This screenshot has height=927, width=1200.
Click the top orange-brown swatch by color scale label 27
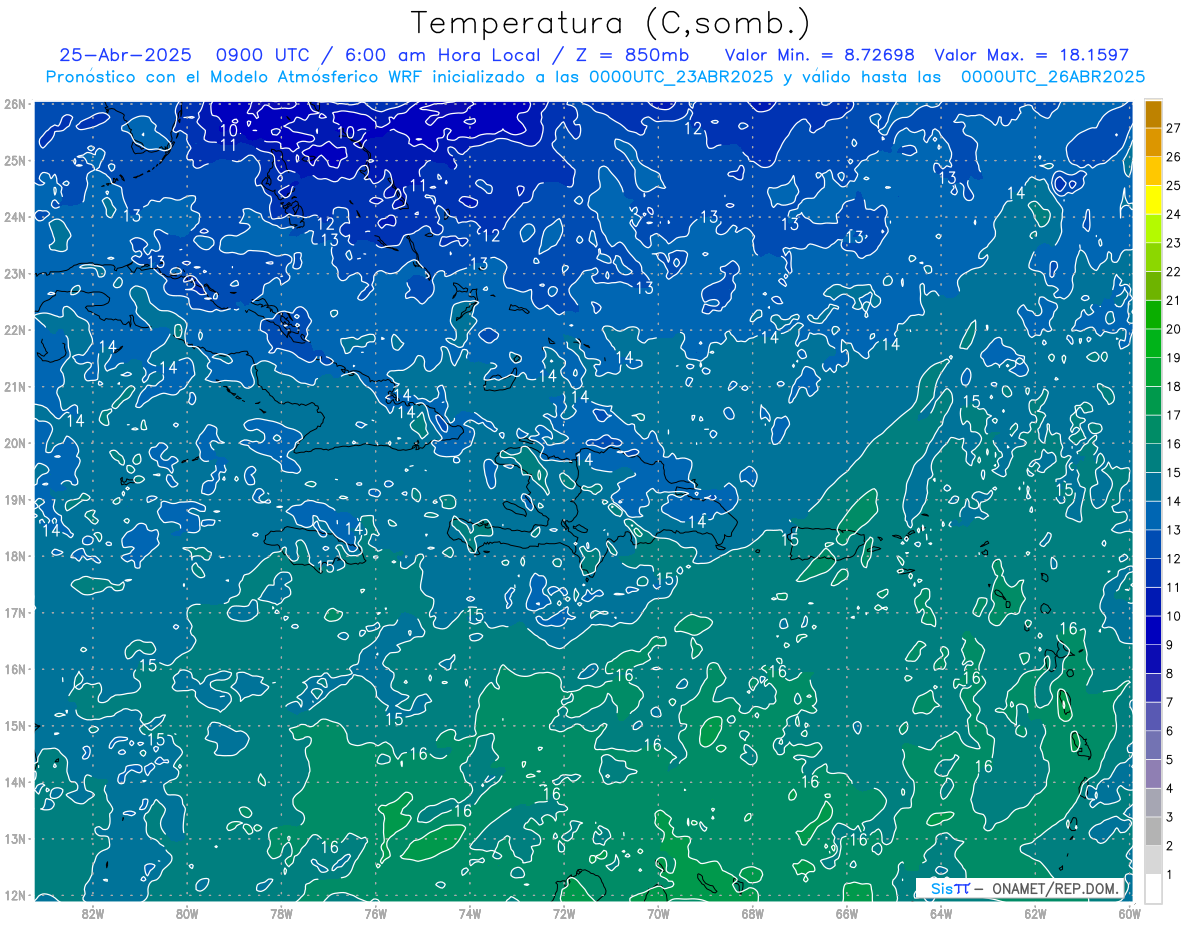pyautogui.click(x=1154, y=114)
